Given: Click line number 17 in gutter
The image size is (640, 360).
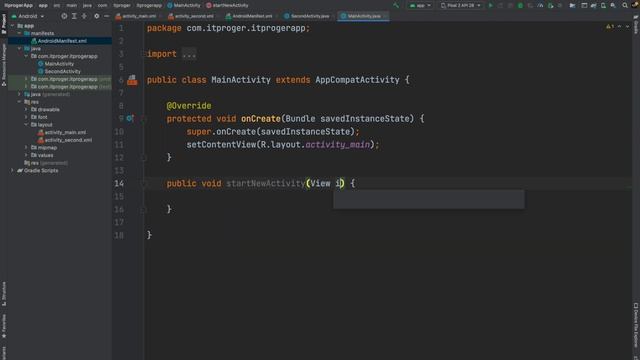Looking at the screenshot, I should click(x=119, y=222).
